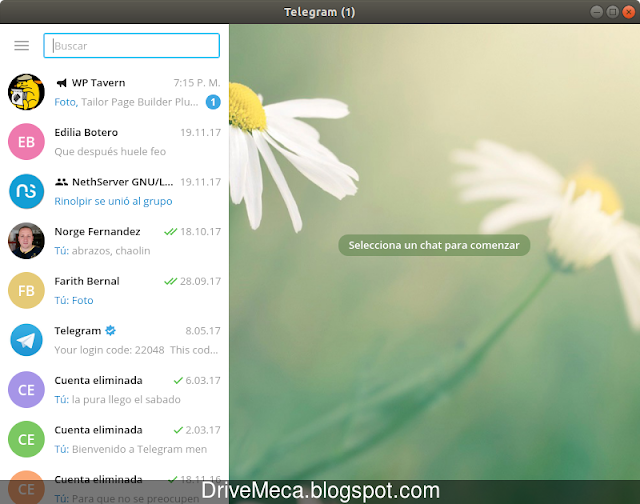This screenshot has width=640, height=504.
Task: Open the WP Tavern chat title
Action: click(x=98, y=83)
